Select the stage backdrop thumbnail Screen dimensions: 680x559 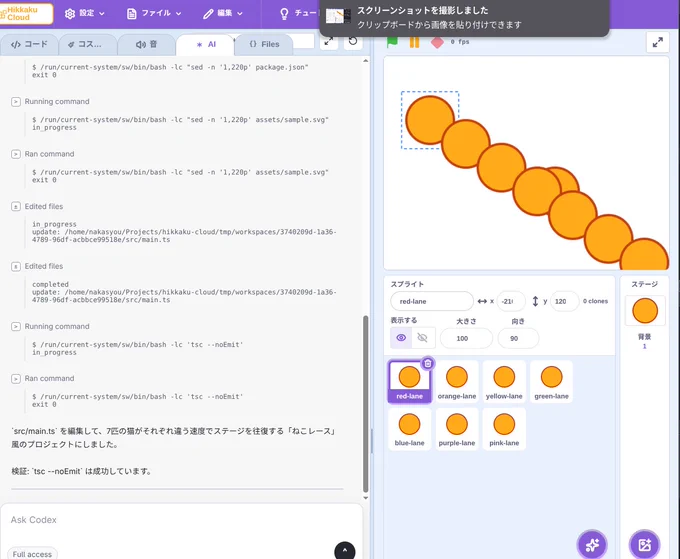pyautogui.click(x=645, y=311)
